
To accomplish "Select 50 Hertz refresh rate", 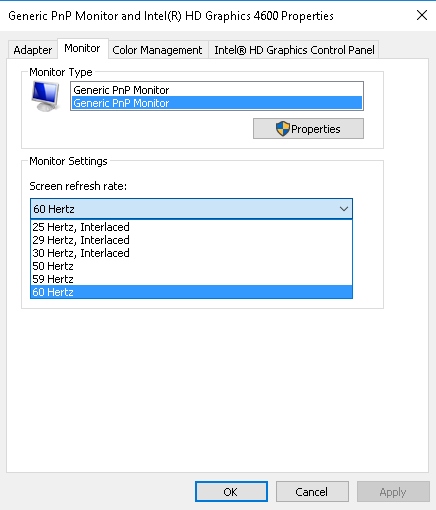I will click(x=191, y=266).
